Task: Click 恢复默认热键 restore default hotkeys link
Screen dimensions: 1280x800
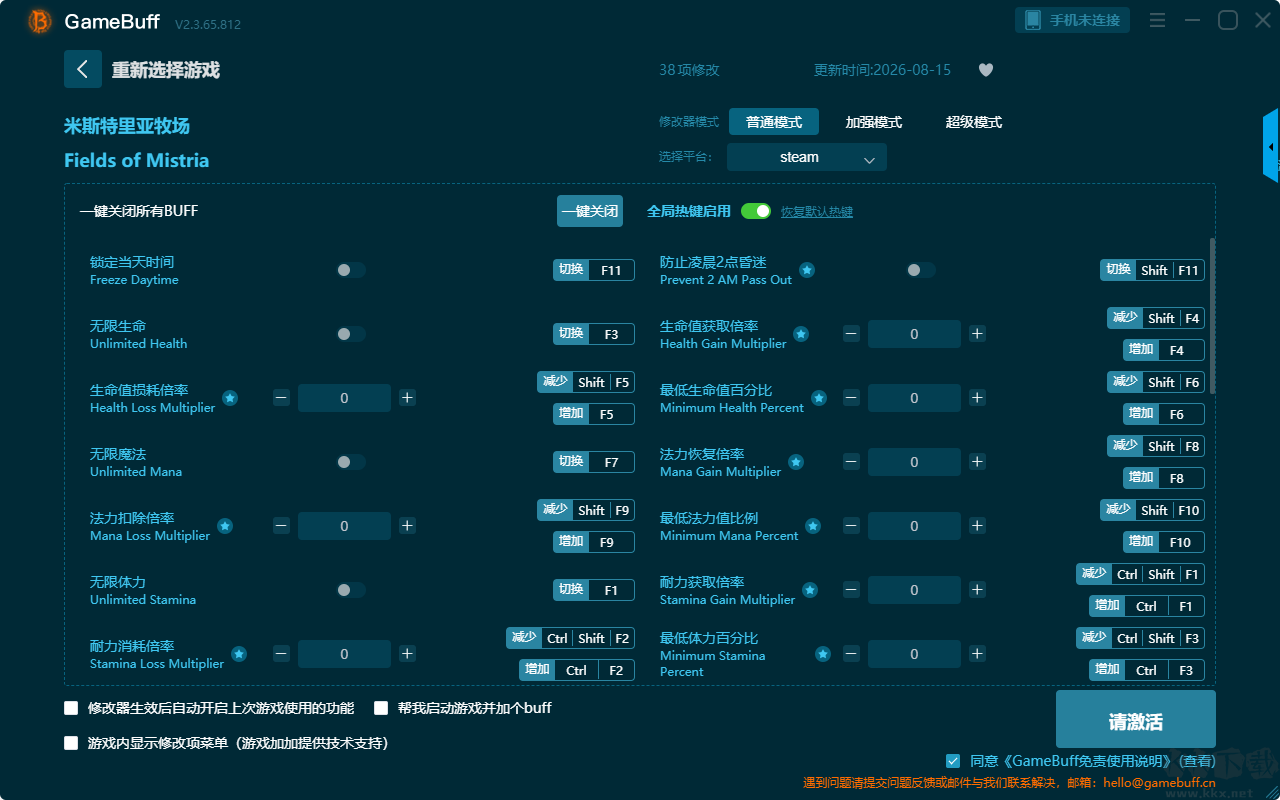Action: [817, 212]
